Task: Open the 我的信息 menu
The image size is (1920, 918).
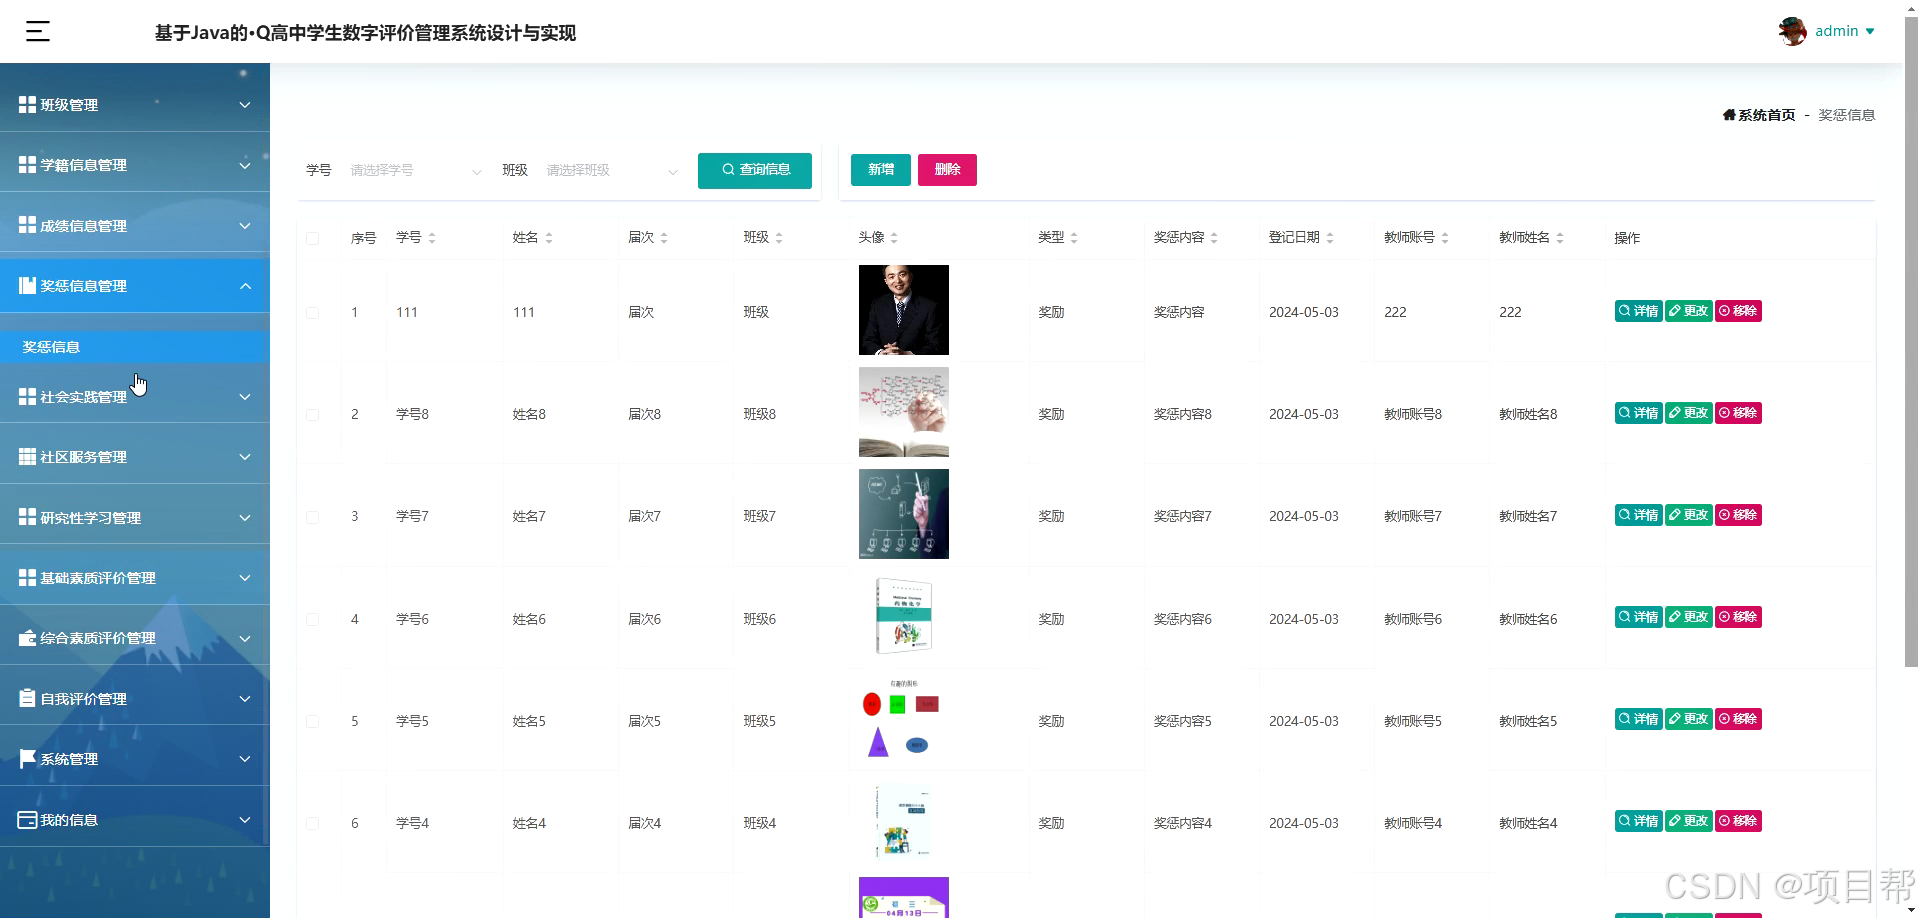Action: tap(135, 820)
